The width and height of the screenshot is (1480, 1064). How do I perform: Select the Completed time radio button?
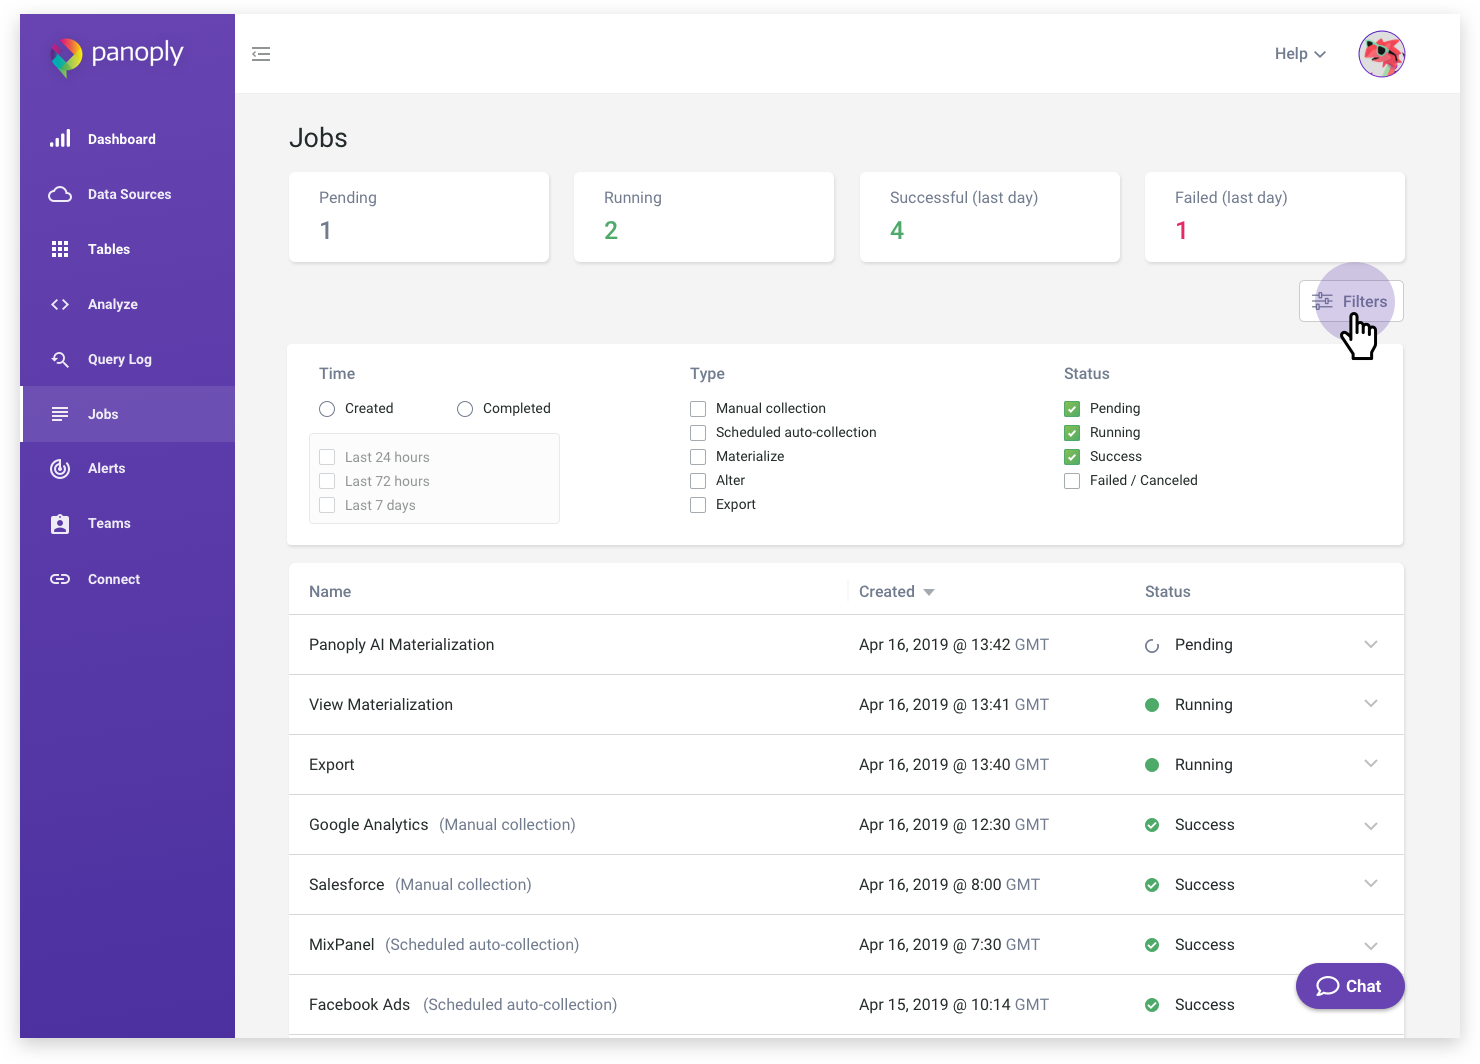click(x=465, y=409)
